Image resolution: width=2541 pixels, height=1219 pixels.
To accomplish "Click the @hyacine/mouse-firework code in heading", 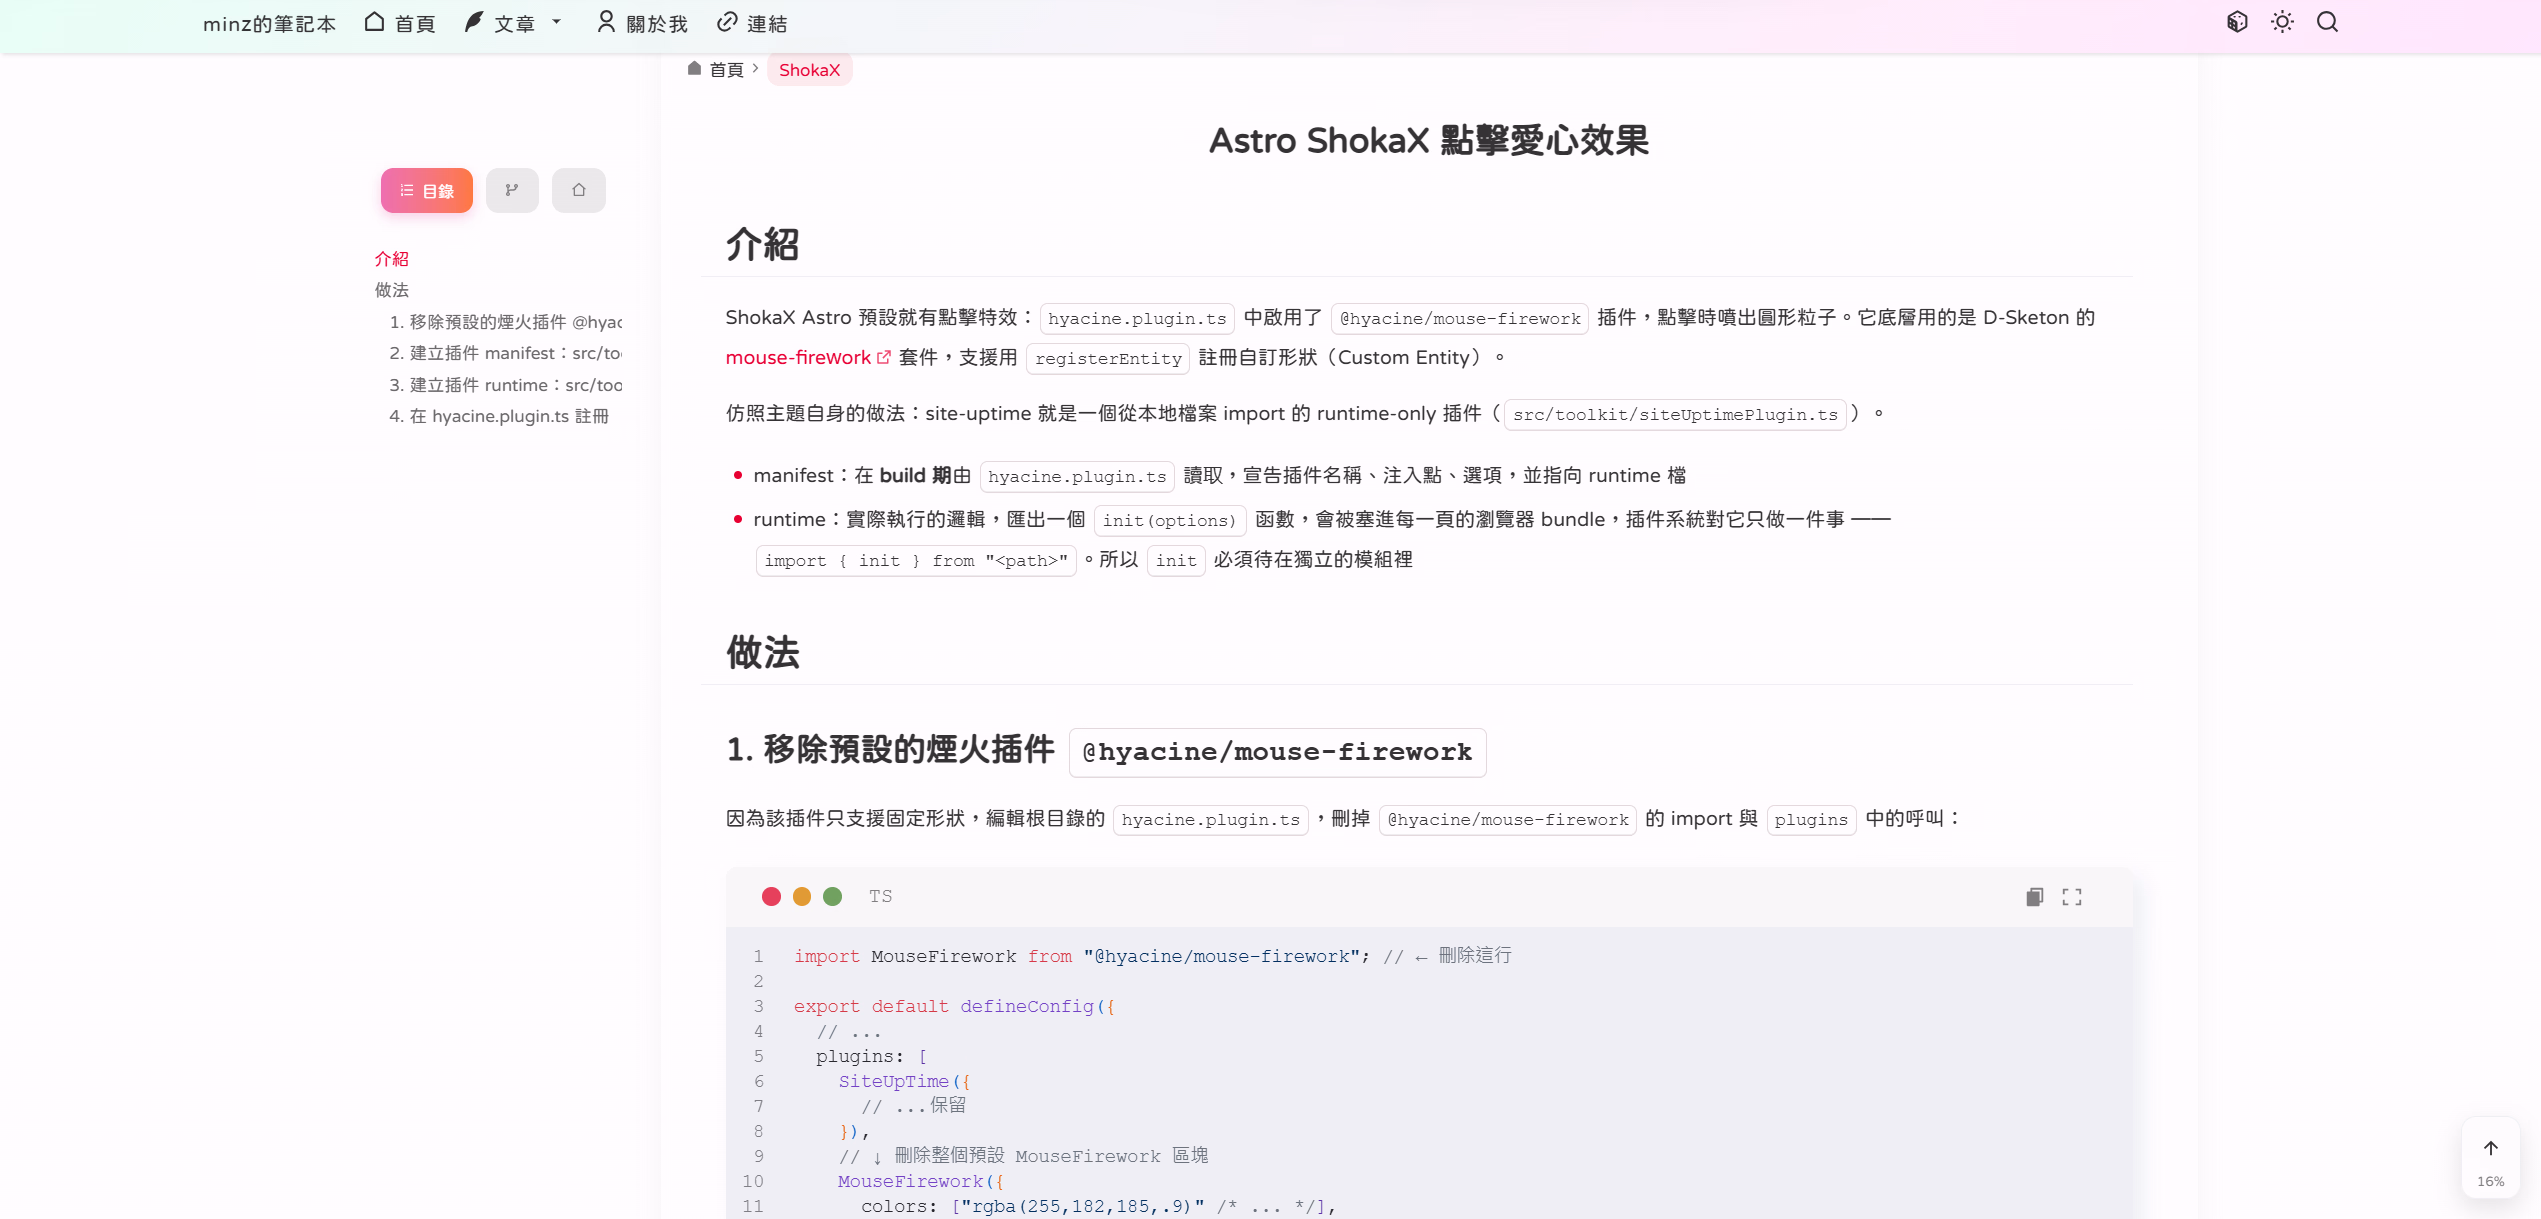I will click(1277, 752).
